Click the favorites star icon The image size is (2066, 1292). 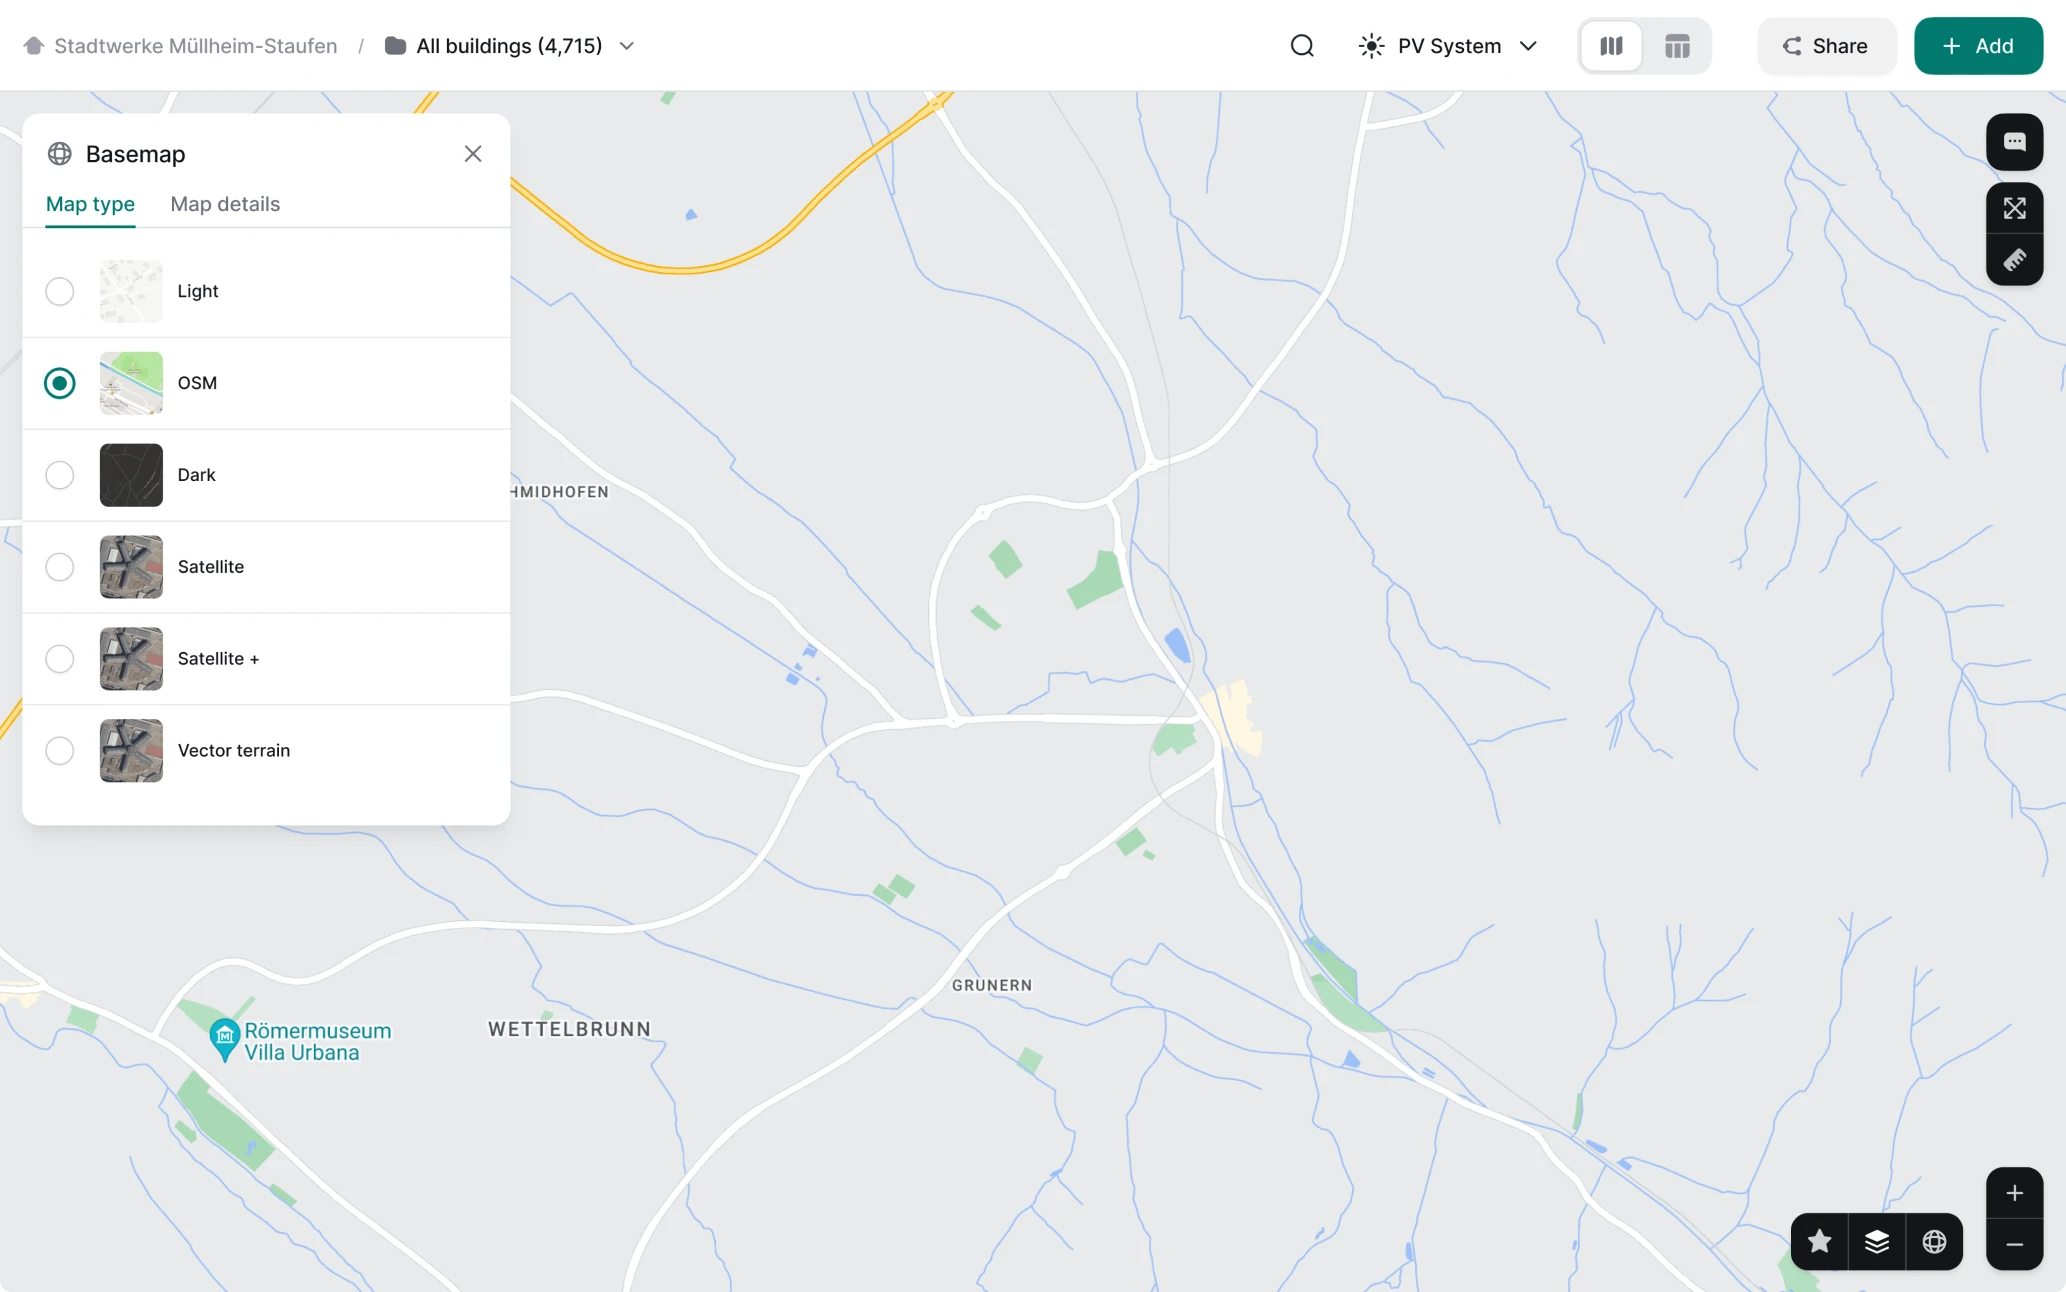1819,1241
